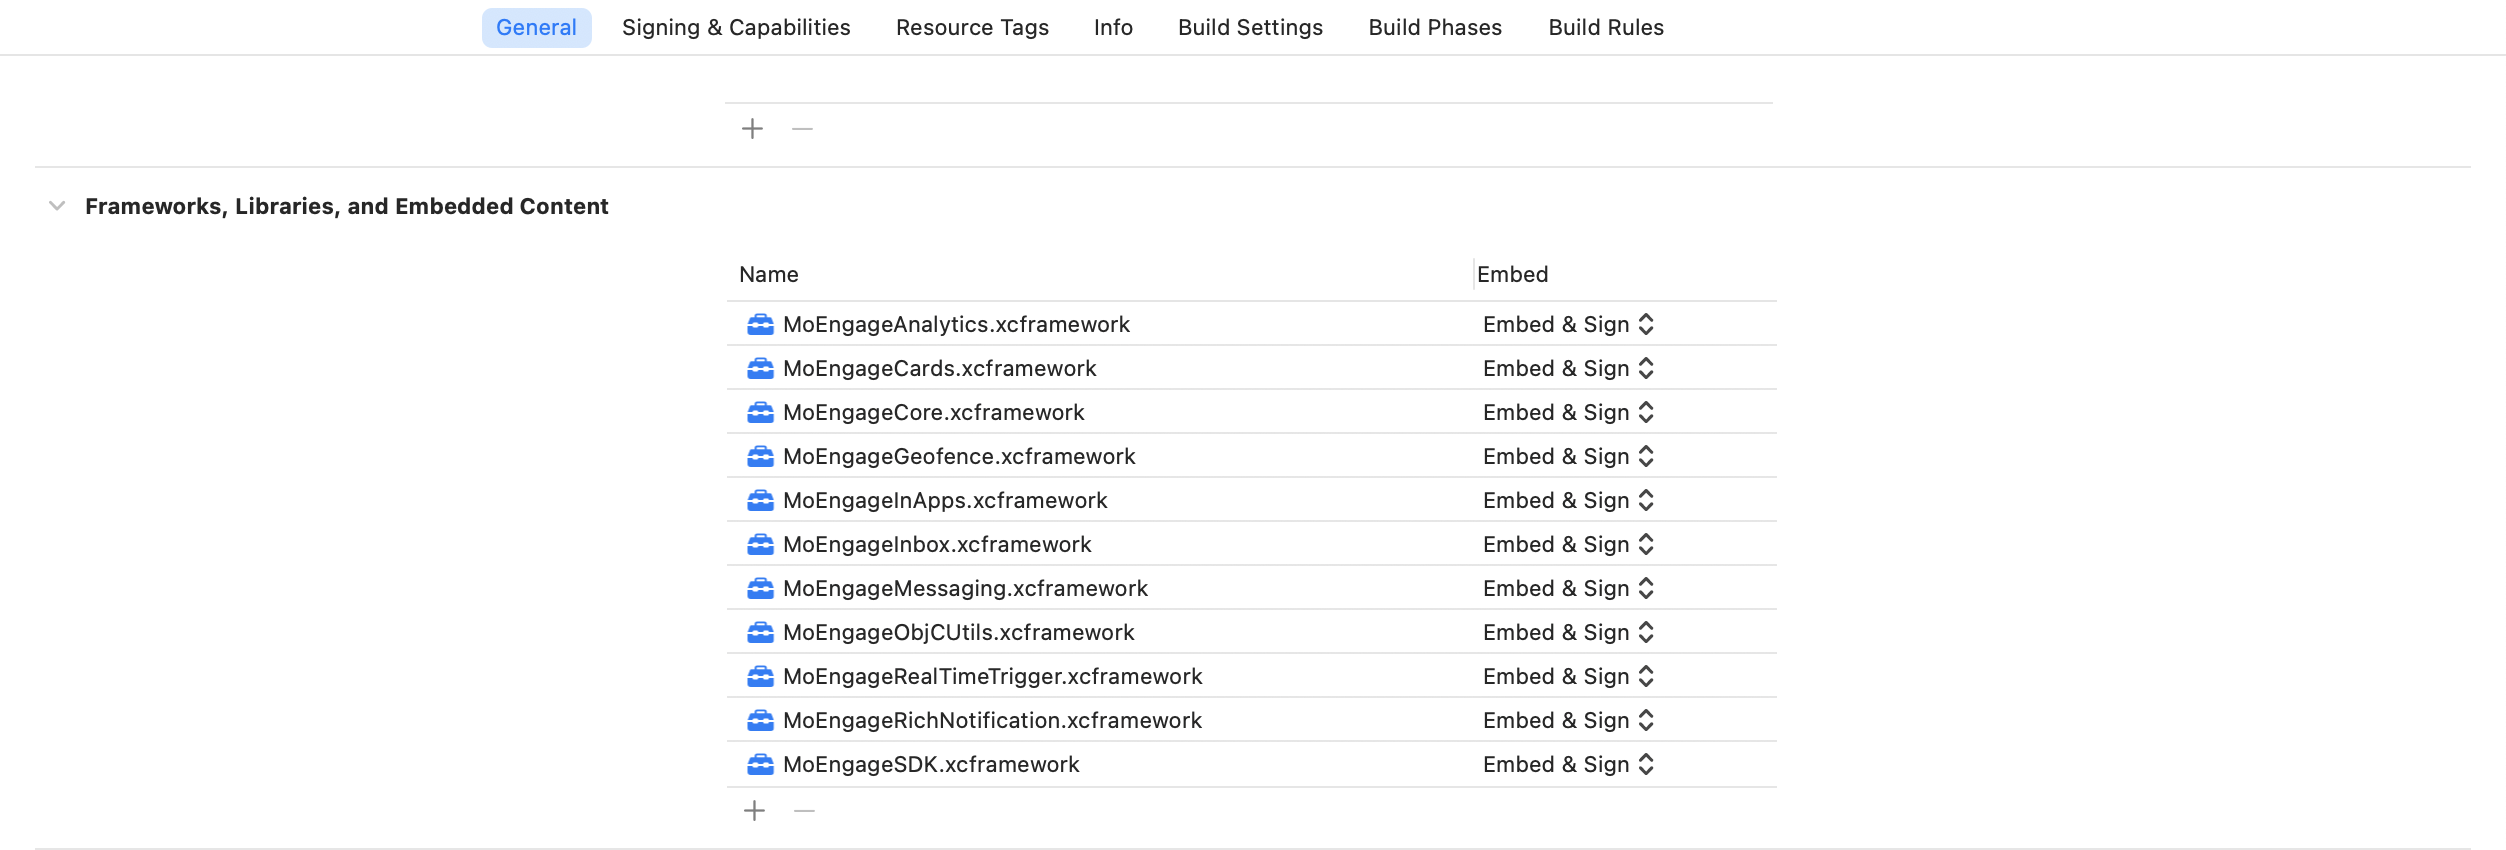
Task: Switch to the Info tab
Action: point(1113,27)
